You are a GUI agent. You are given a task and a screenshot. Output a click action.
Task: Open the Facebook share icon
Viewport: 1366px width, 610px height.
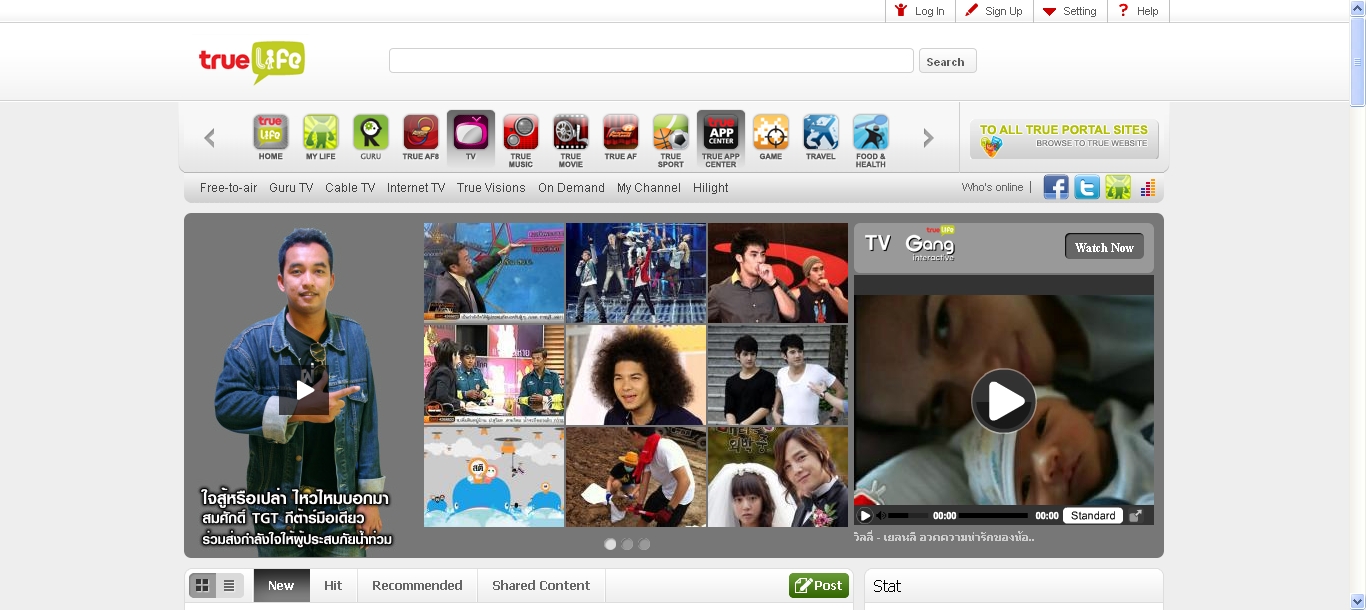click(1056, 187)
